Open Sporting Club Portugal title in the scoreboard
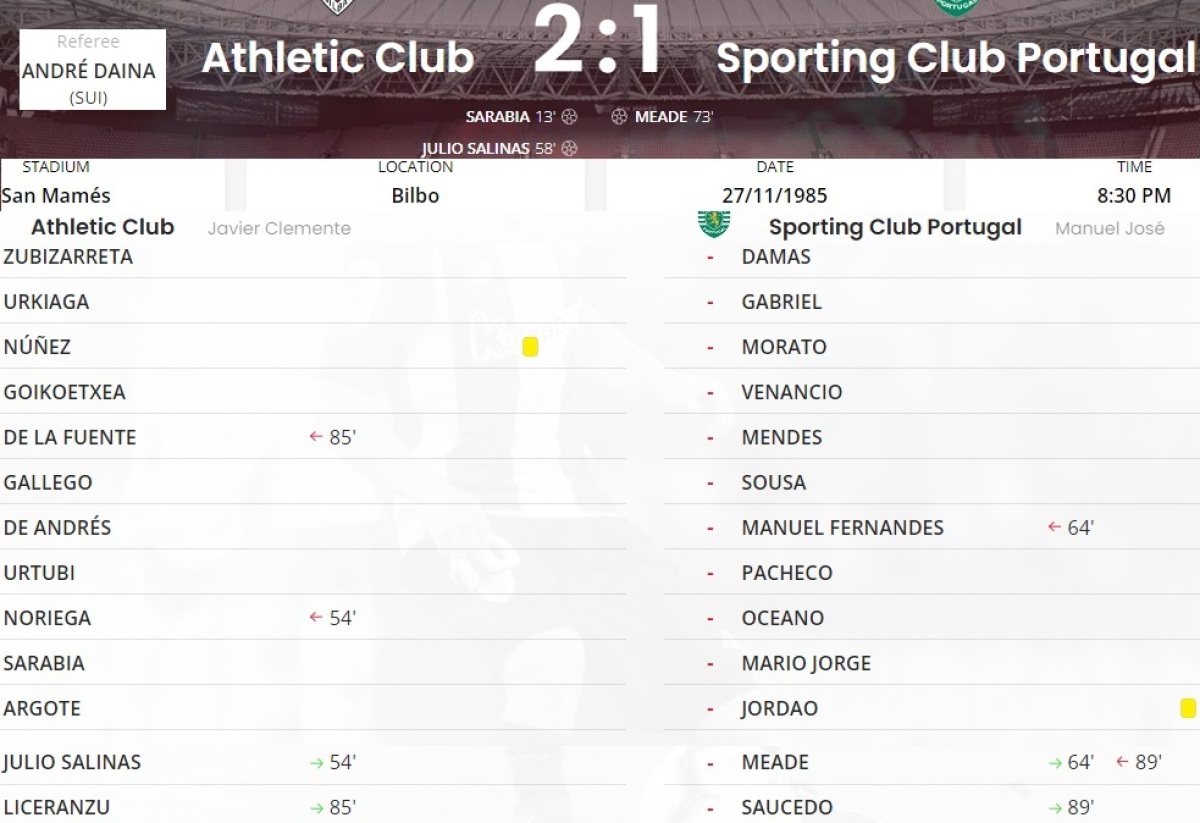The image size is (1200, 823). point(955,58)
